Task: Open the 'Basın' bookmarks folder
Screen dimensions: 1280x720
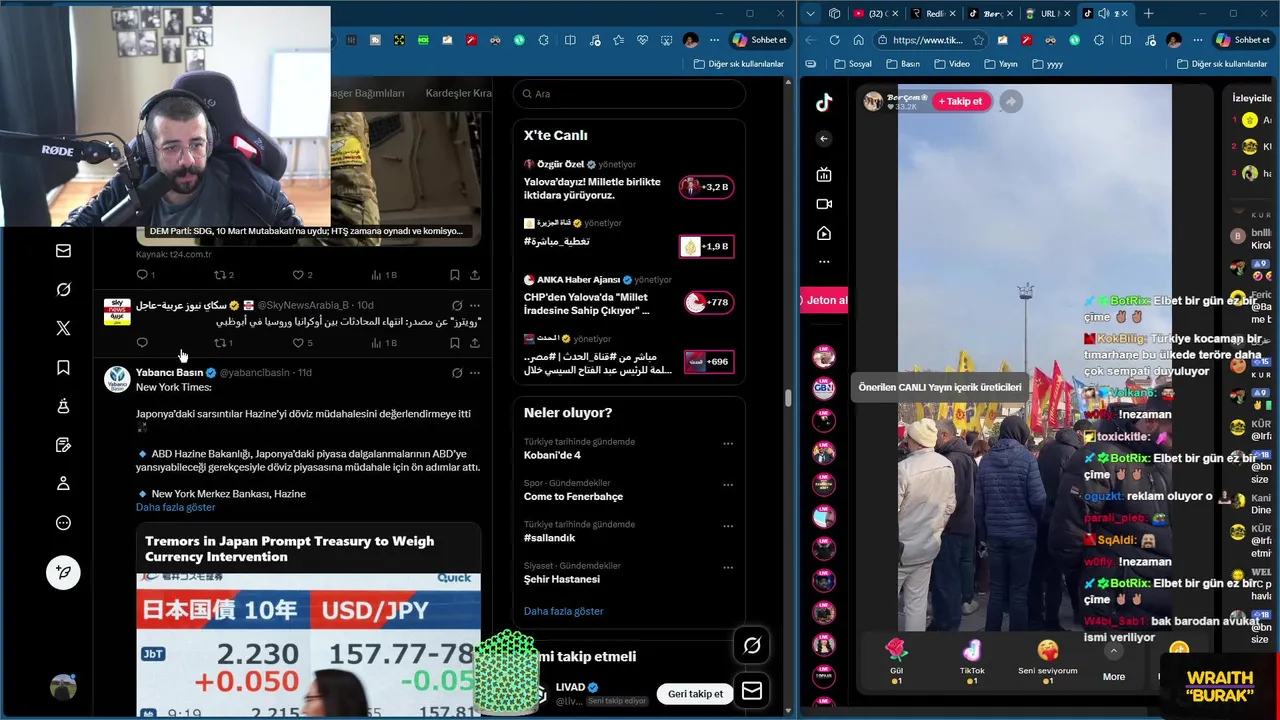Action: tap(902, 64)
